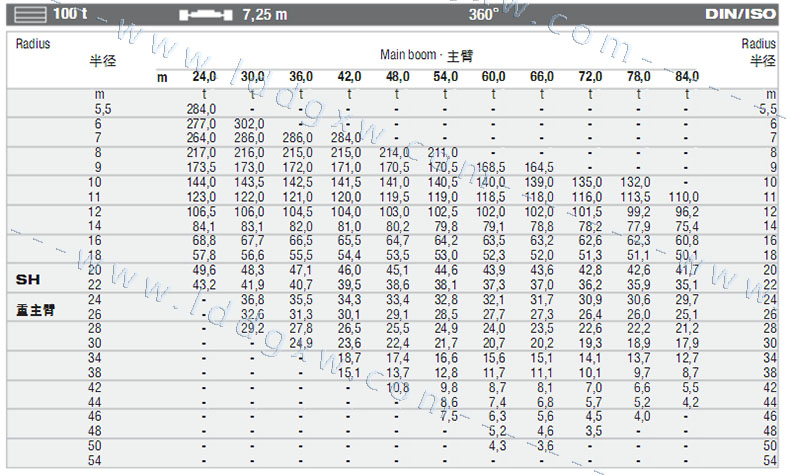Select the 48,0 boom length column header

point(398,77)
